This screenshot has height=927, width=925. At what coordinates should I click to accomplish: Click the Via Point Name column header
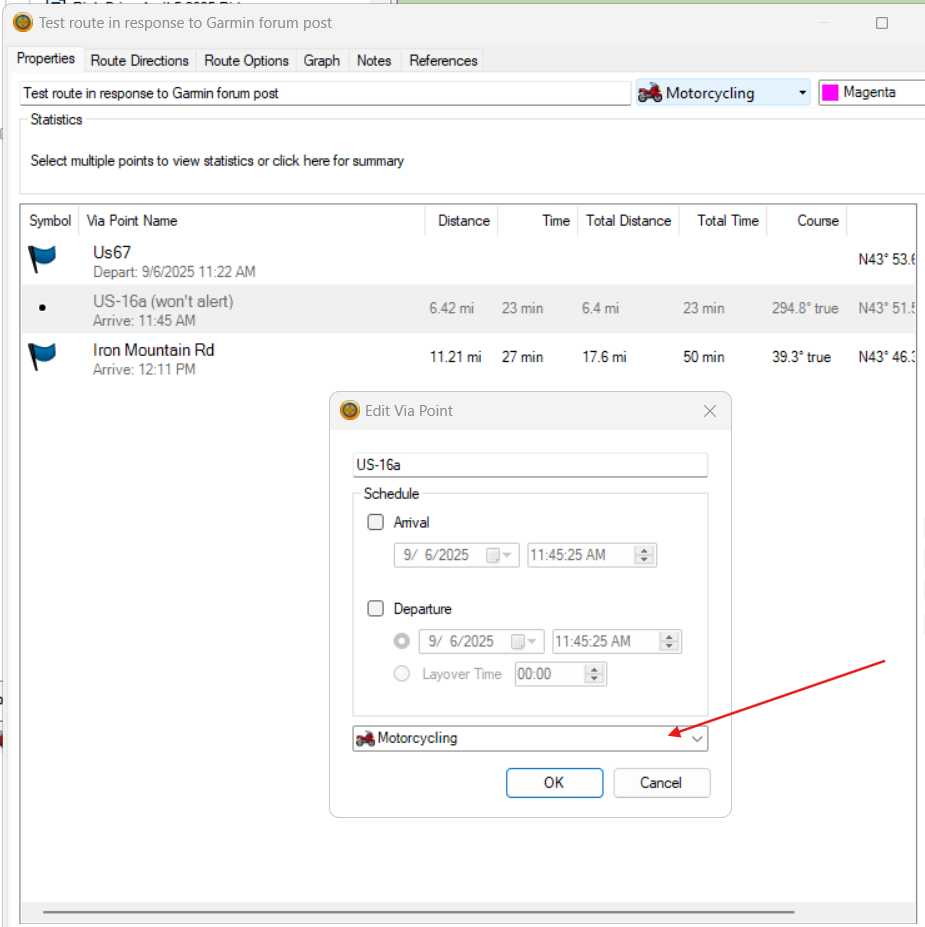[252, 221]
